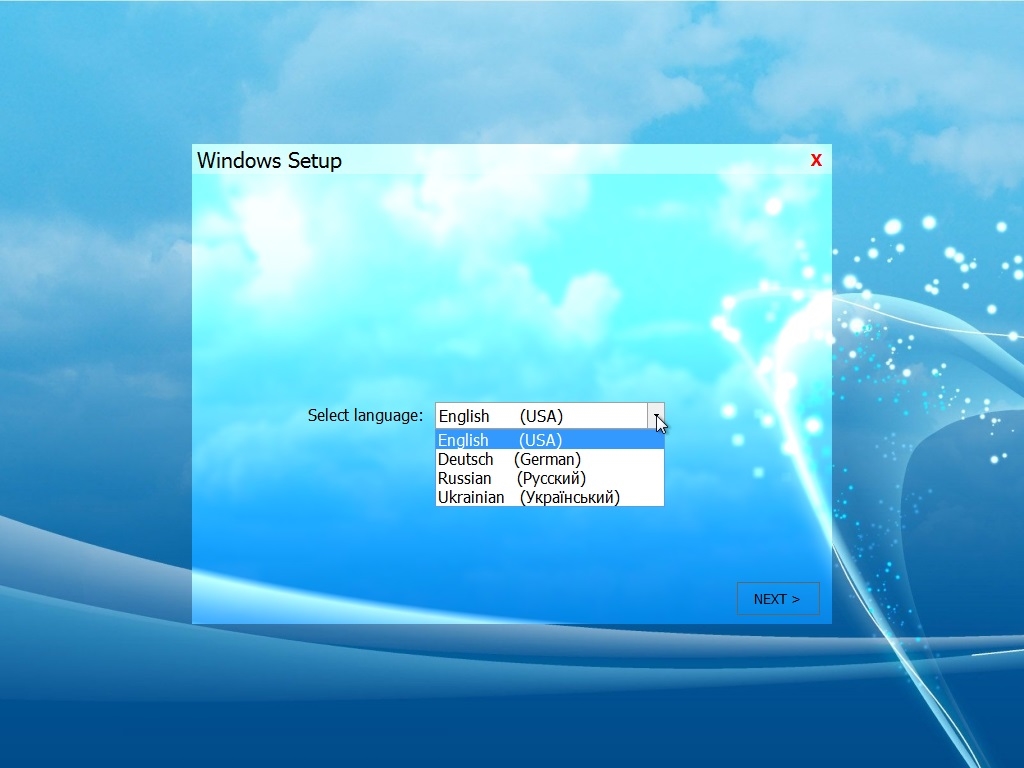Image resolution: width=1024 pixels, height=768 pixels.
Task: Choose highlighted English (USA) from the open list
Action: click(x=549, y=440)
